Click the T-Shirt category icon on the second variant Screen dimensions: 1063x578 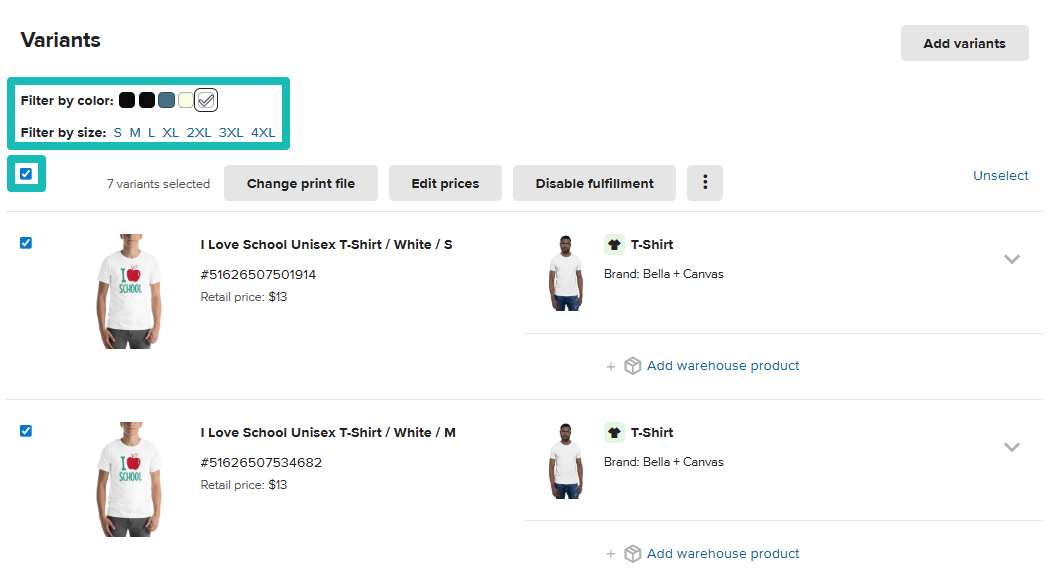coord(613,432)
